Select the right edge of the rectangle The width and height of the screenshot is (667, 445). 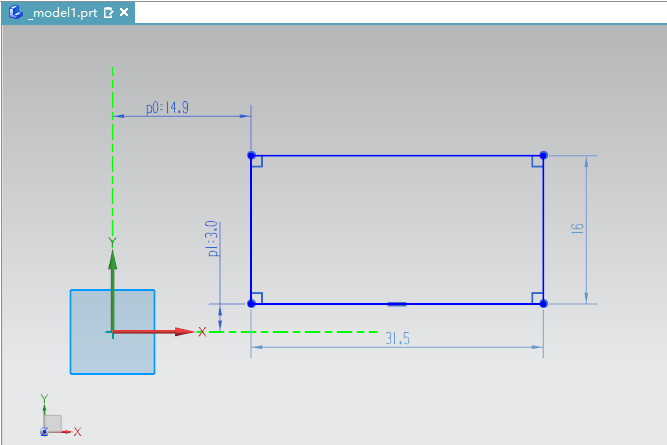point(543,229)
